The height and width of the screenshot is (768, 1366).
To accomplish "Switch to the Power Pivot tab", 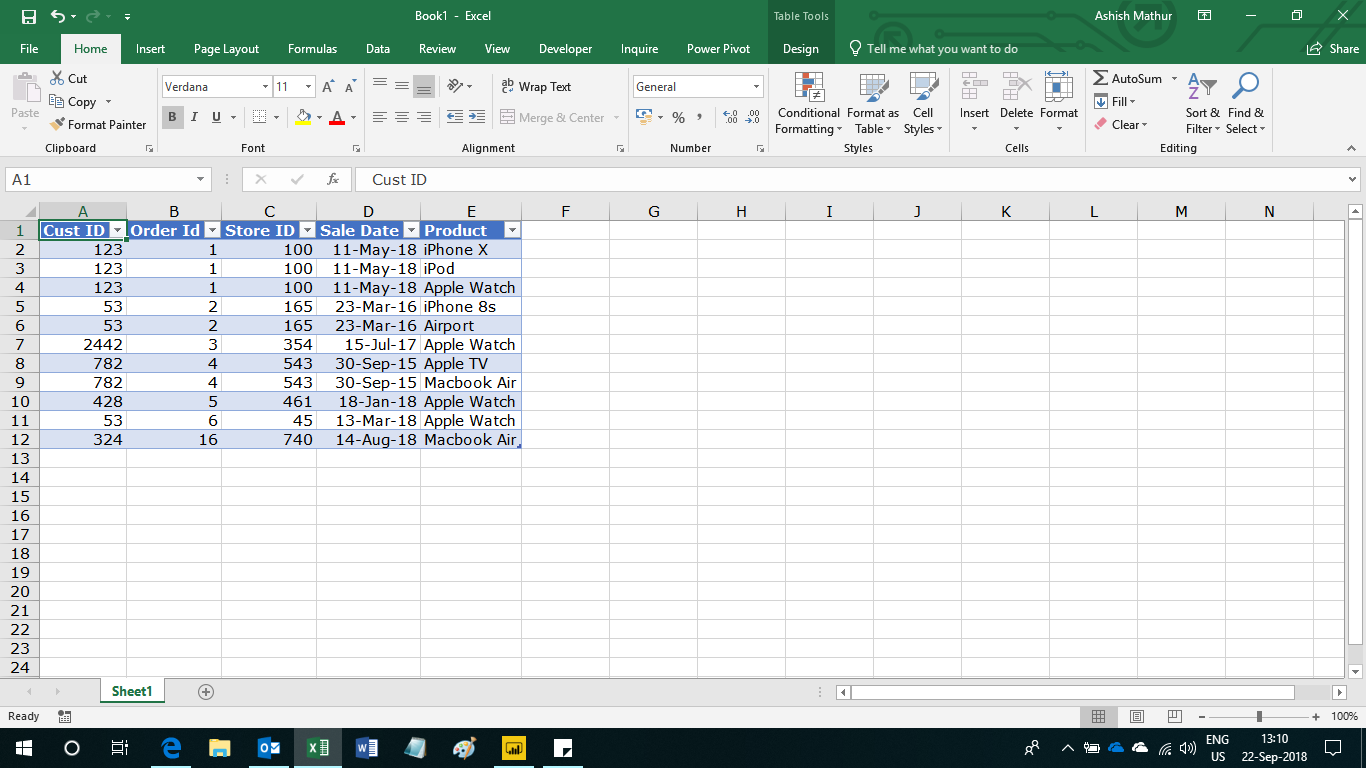I will pos(718,48).
